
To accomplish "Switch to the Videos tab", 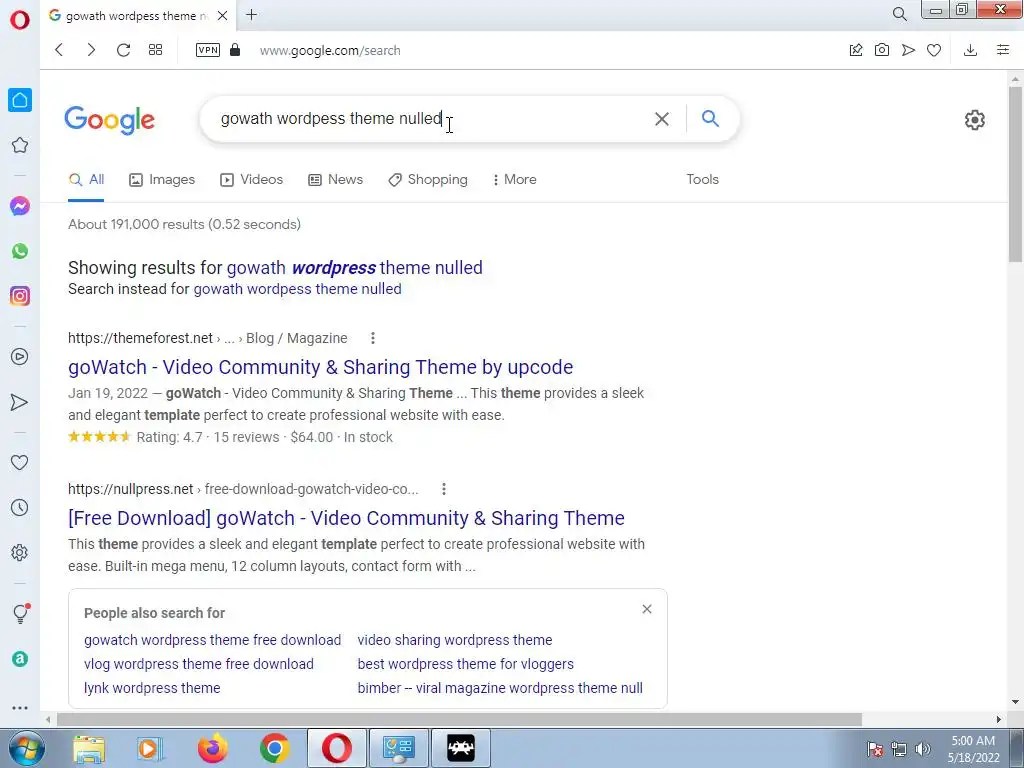I will [x=251, y=180].
